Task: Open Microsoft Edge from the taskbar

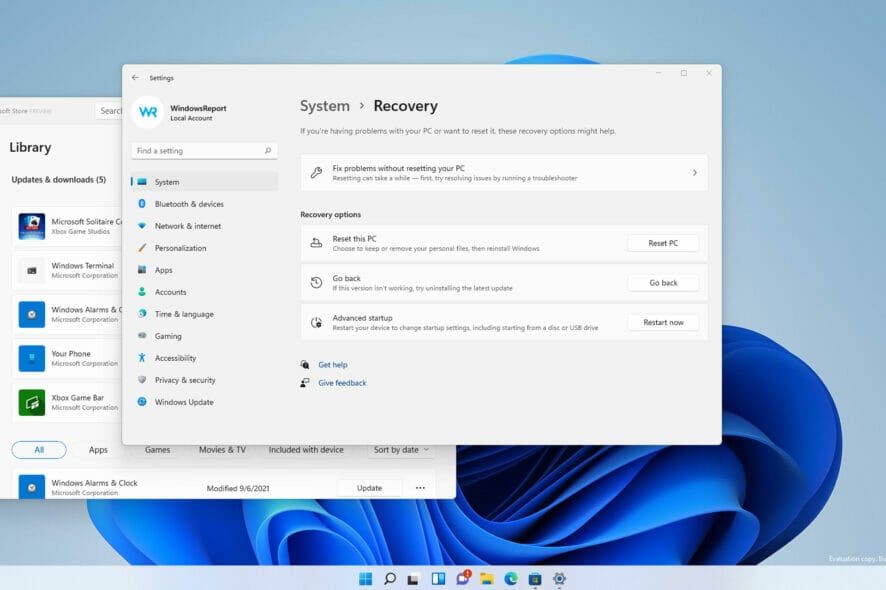Action: [x=511, y=579]
